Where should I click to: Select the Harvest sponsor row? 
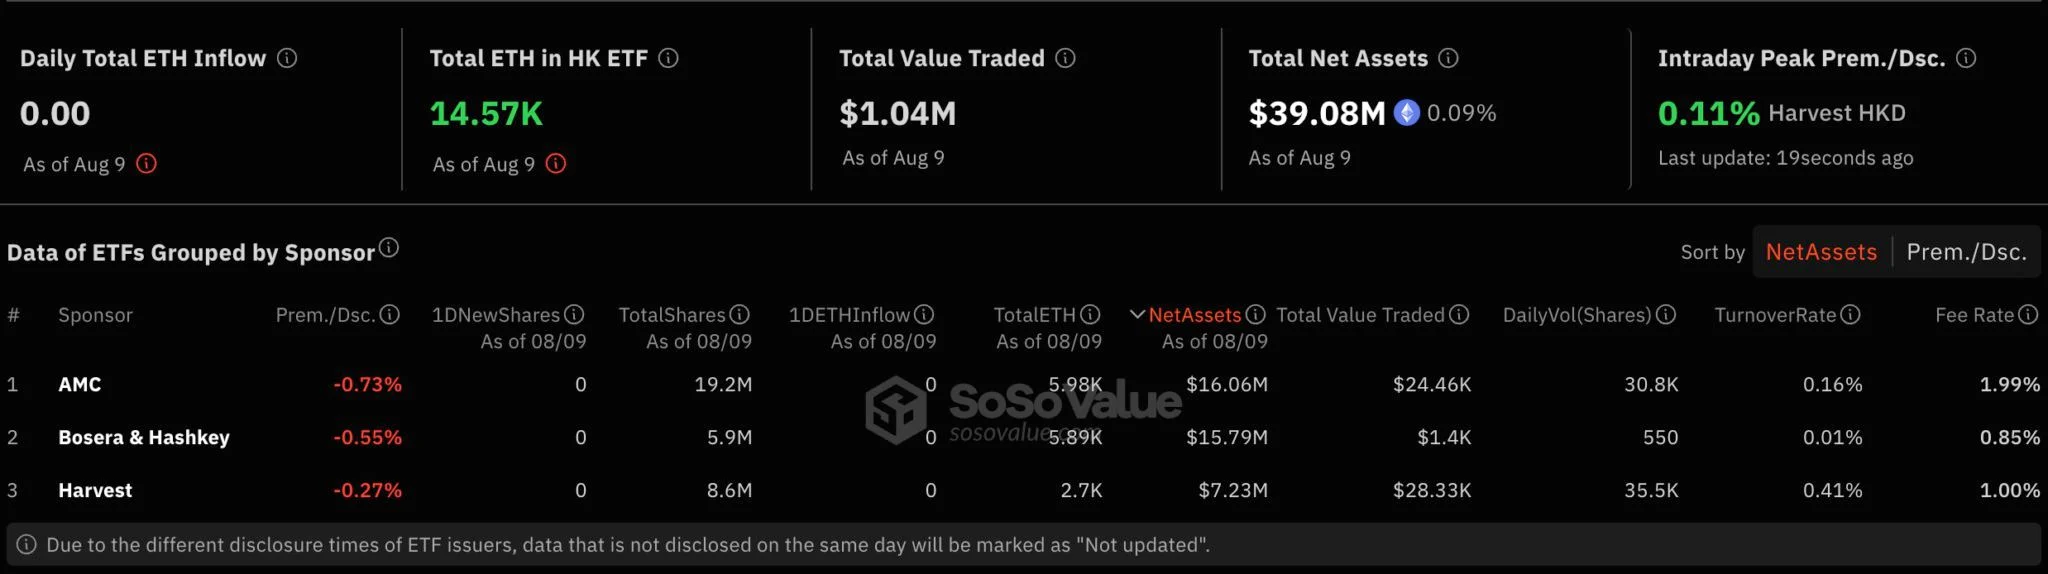click(1024, 490)
